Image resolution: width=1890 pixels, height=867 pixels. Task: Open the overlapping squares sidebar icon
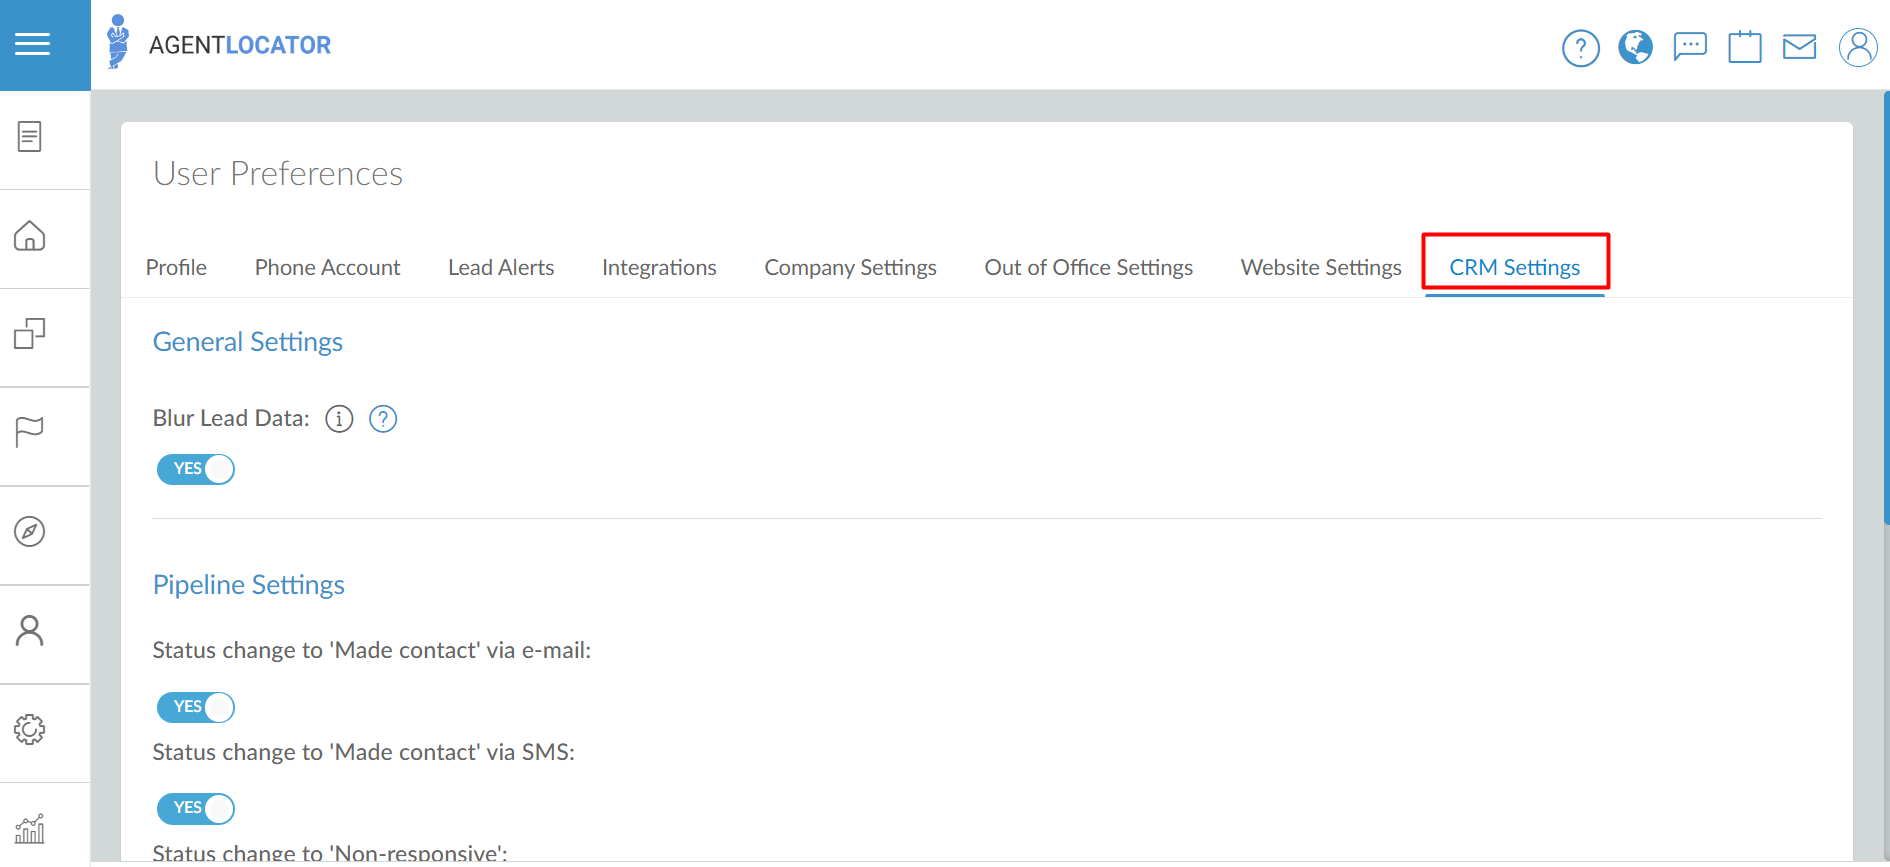[x=30, y=333]
